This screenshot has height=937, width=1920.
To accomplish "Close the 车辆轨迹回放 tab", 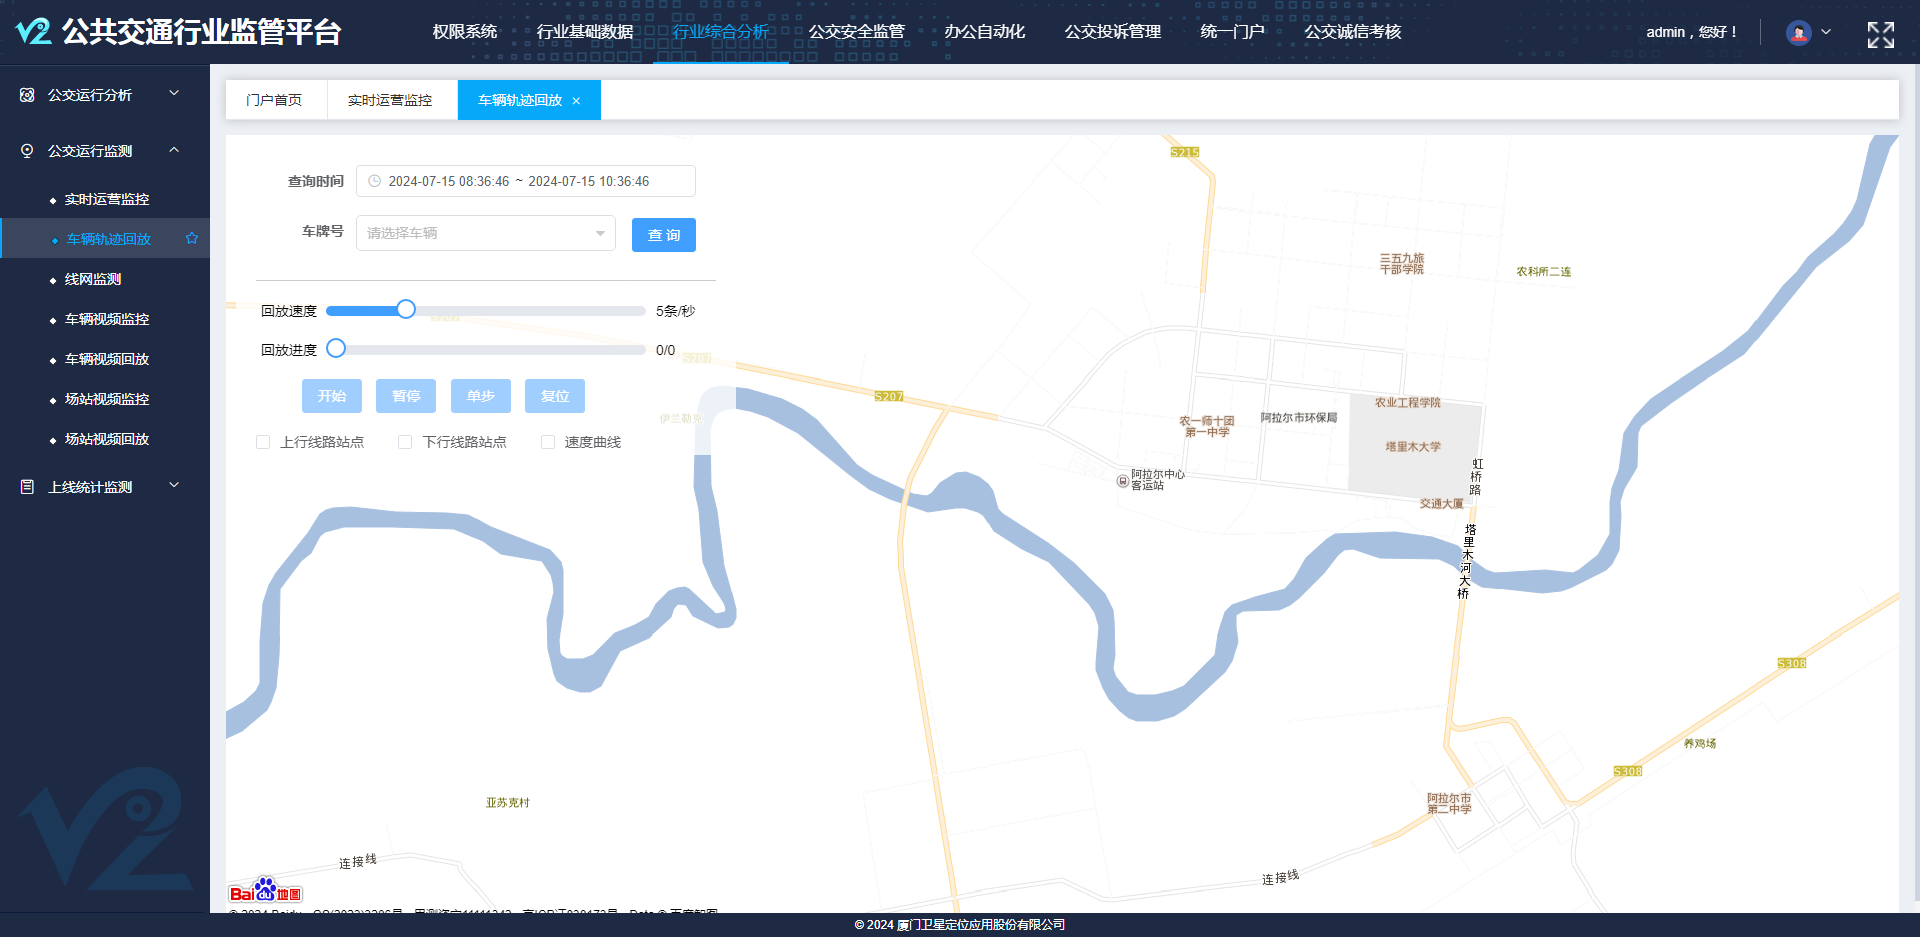I will click(576, 101).
